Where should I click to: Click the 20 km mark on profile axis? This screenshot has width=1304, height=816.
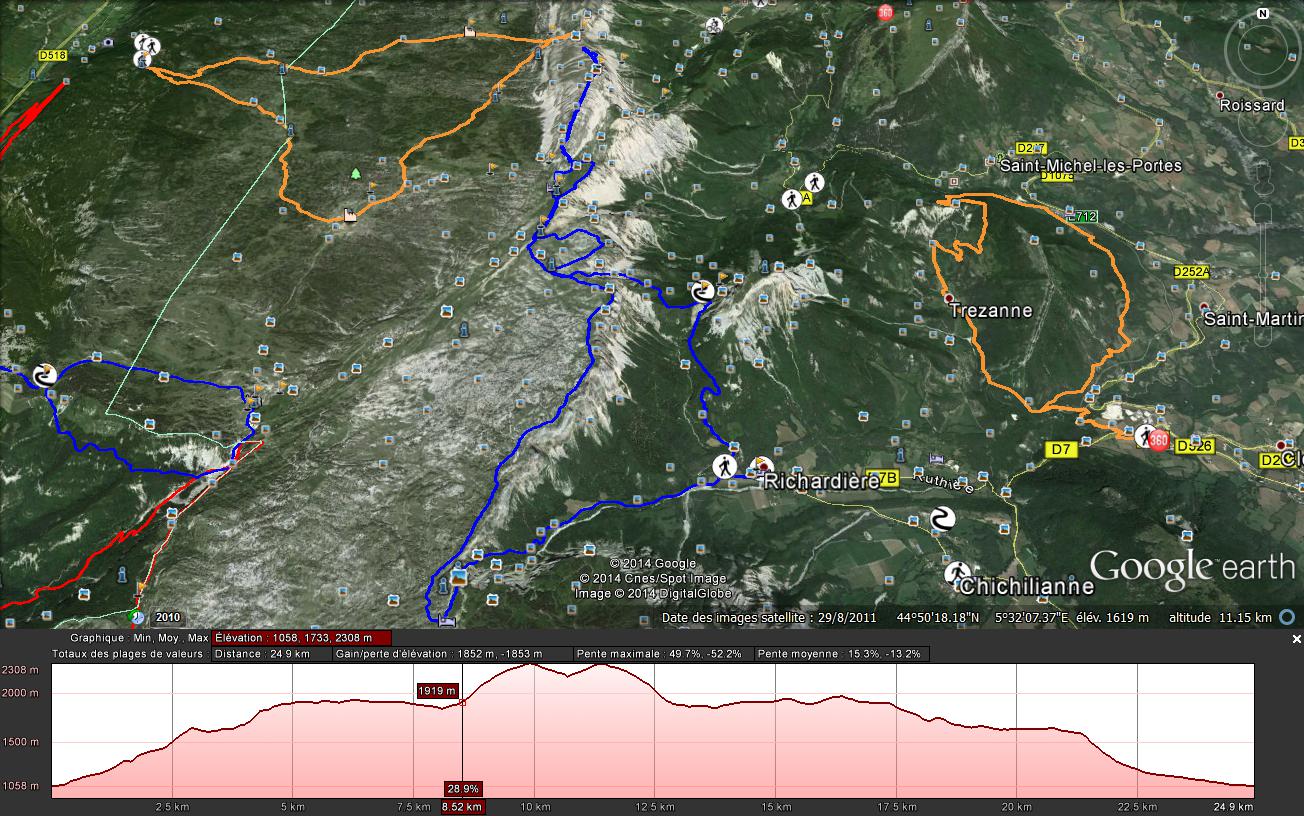(x=1017, y=806)
